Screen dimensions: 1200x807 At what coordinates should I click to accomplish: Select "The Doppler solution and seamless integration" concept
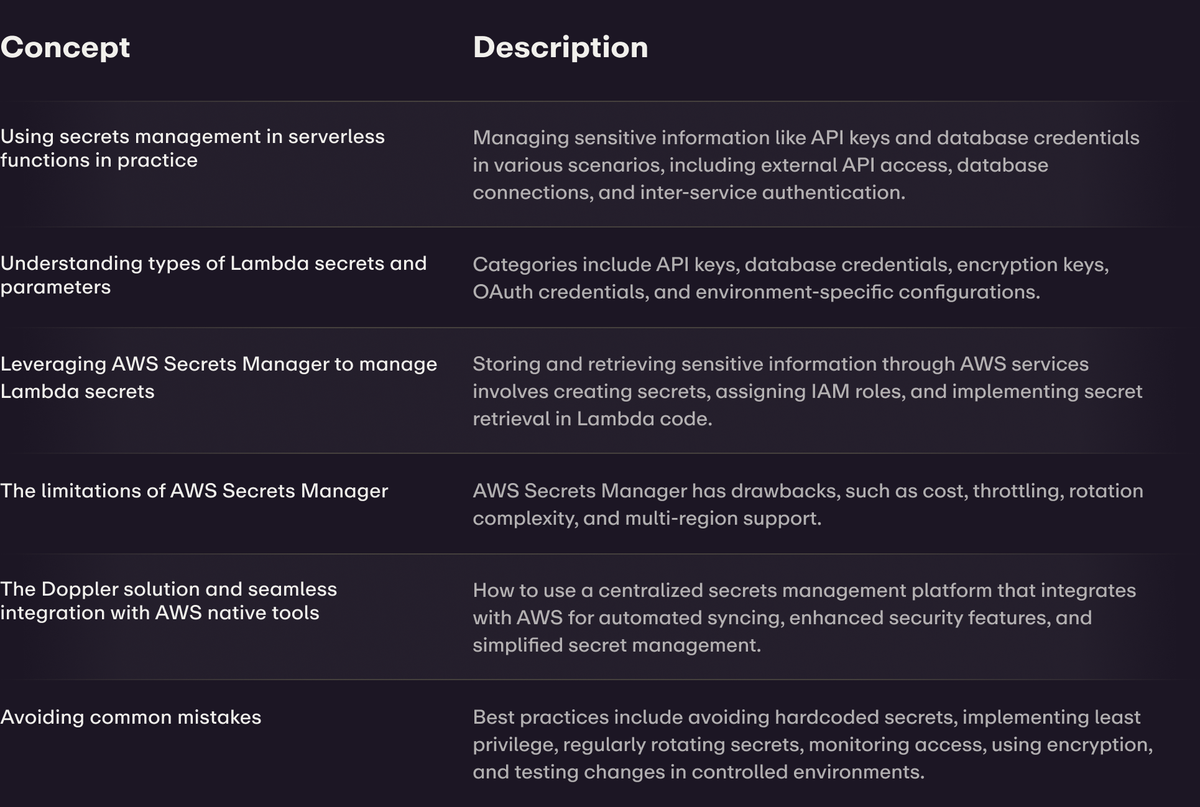(x=168, y=601)
